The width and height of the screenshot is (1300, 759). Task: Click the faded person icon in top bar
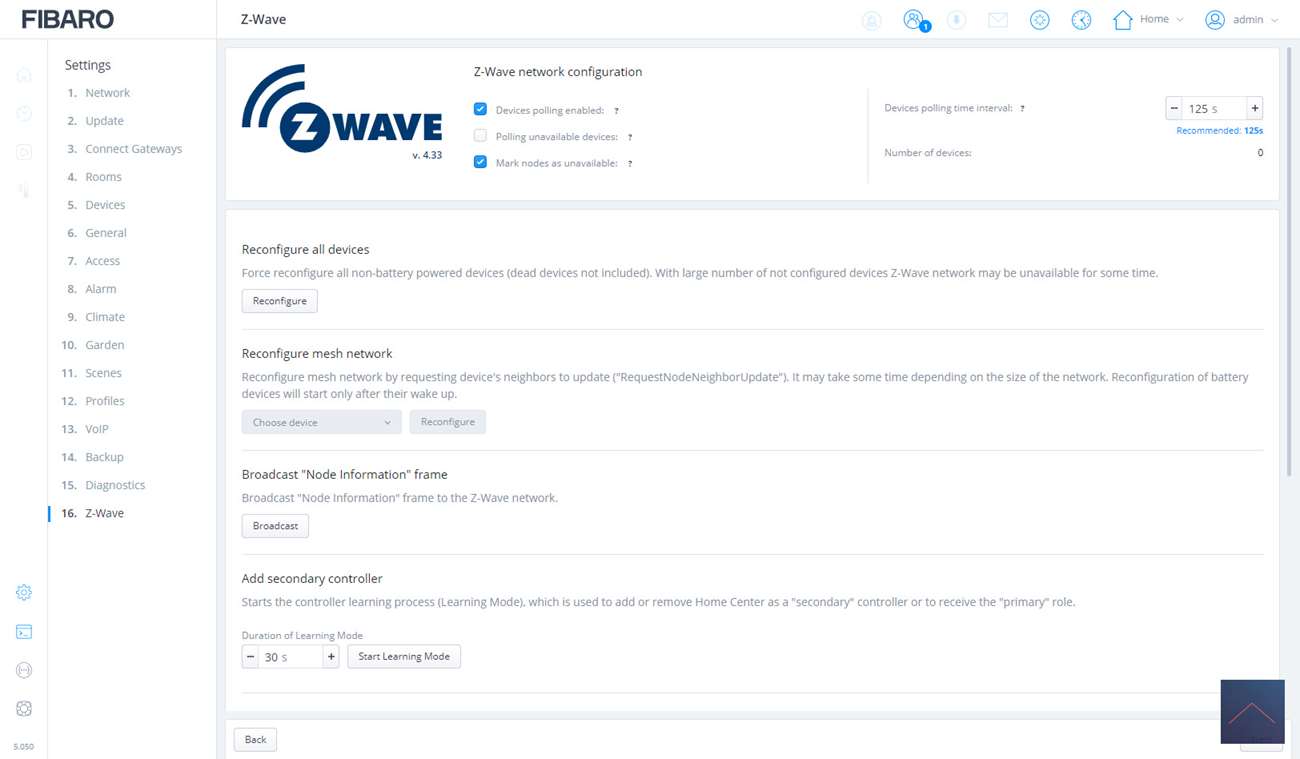click(x=872, y=20)
